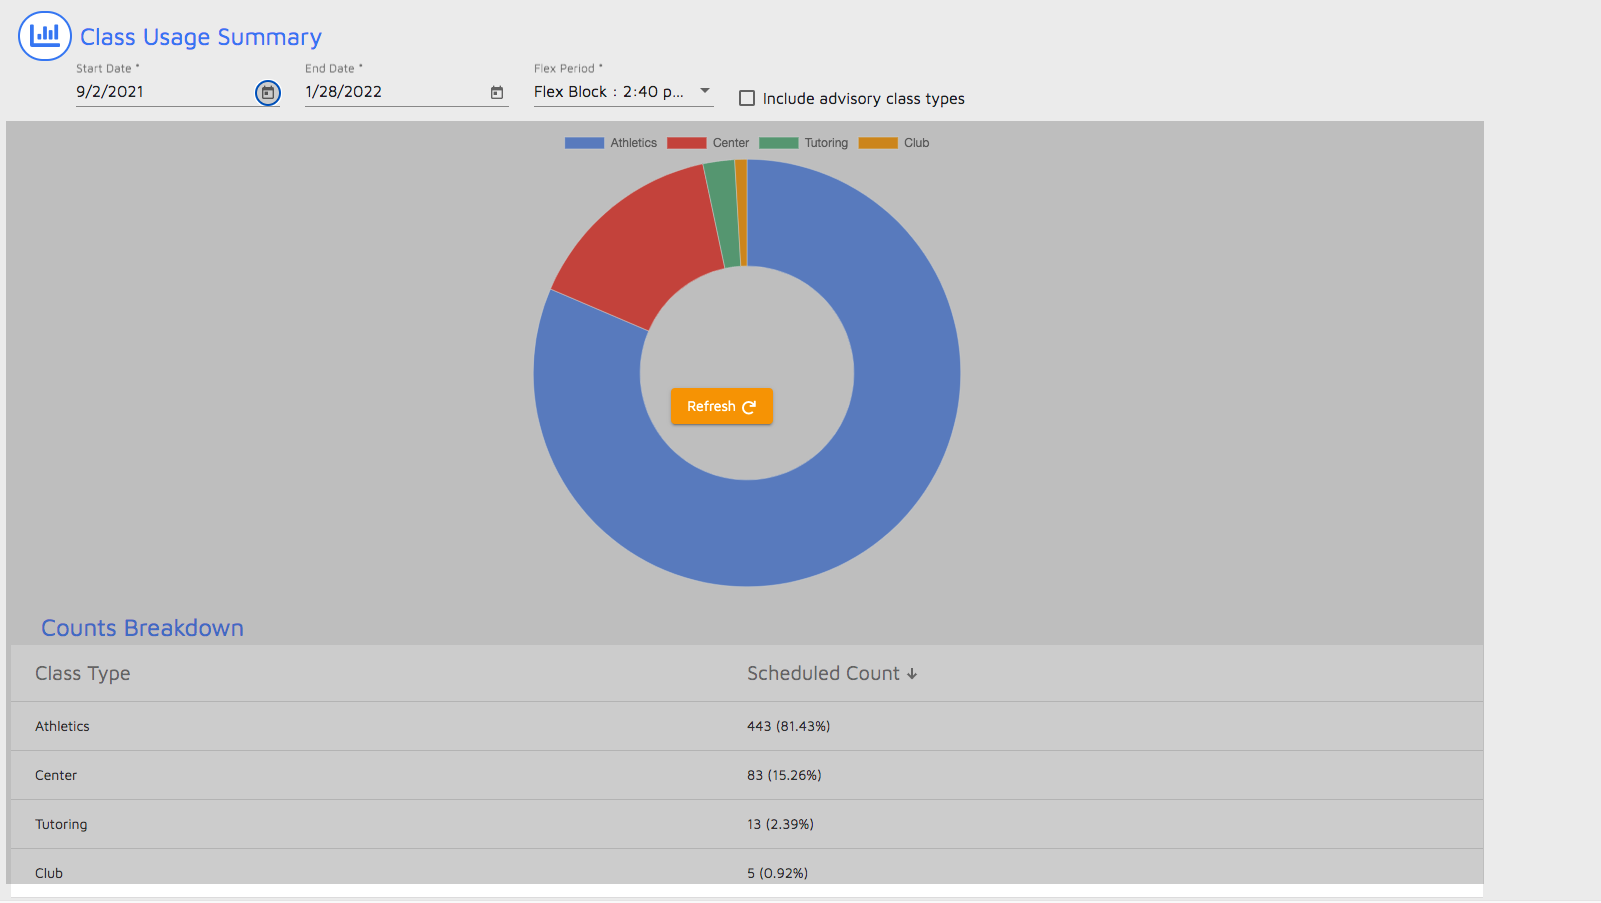The width and height of the screenshot is (1601, 903).
Task: Open the Start Date calendar picker
Action: pos(268,93)
